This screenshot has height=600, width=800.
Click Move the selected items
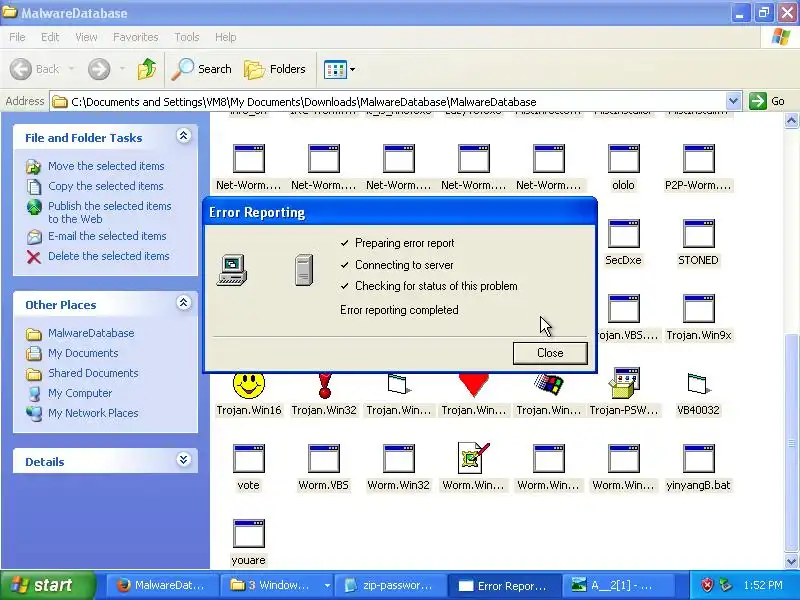click(x=106, y=166)
